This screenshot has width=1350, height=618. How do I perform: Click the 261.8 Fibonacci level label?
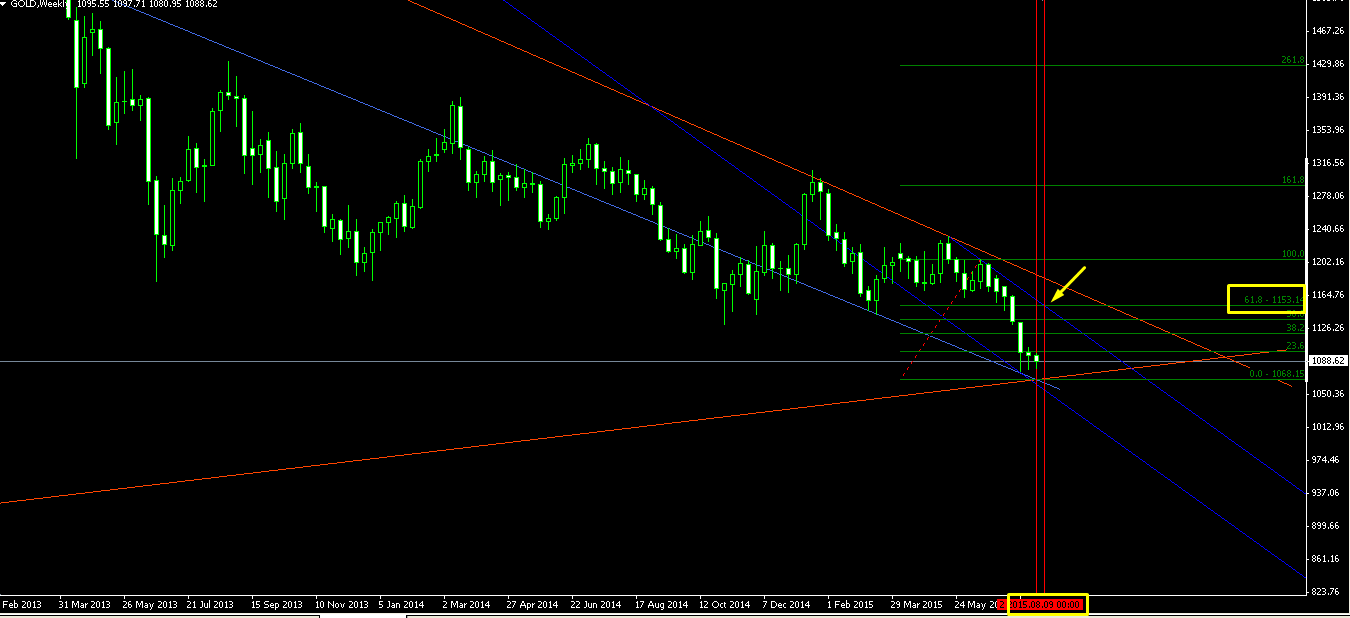tap(1292, 60)
